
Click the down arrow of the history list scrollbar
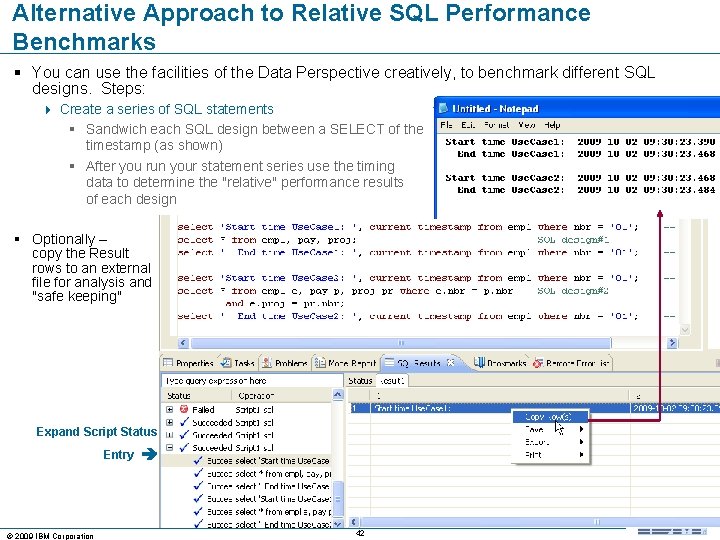point(338,523)
